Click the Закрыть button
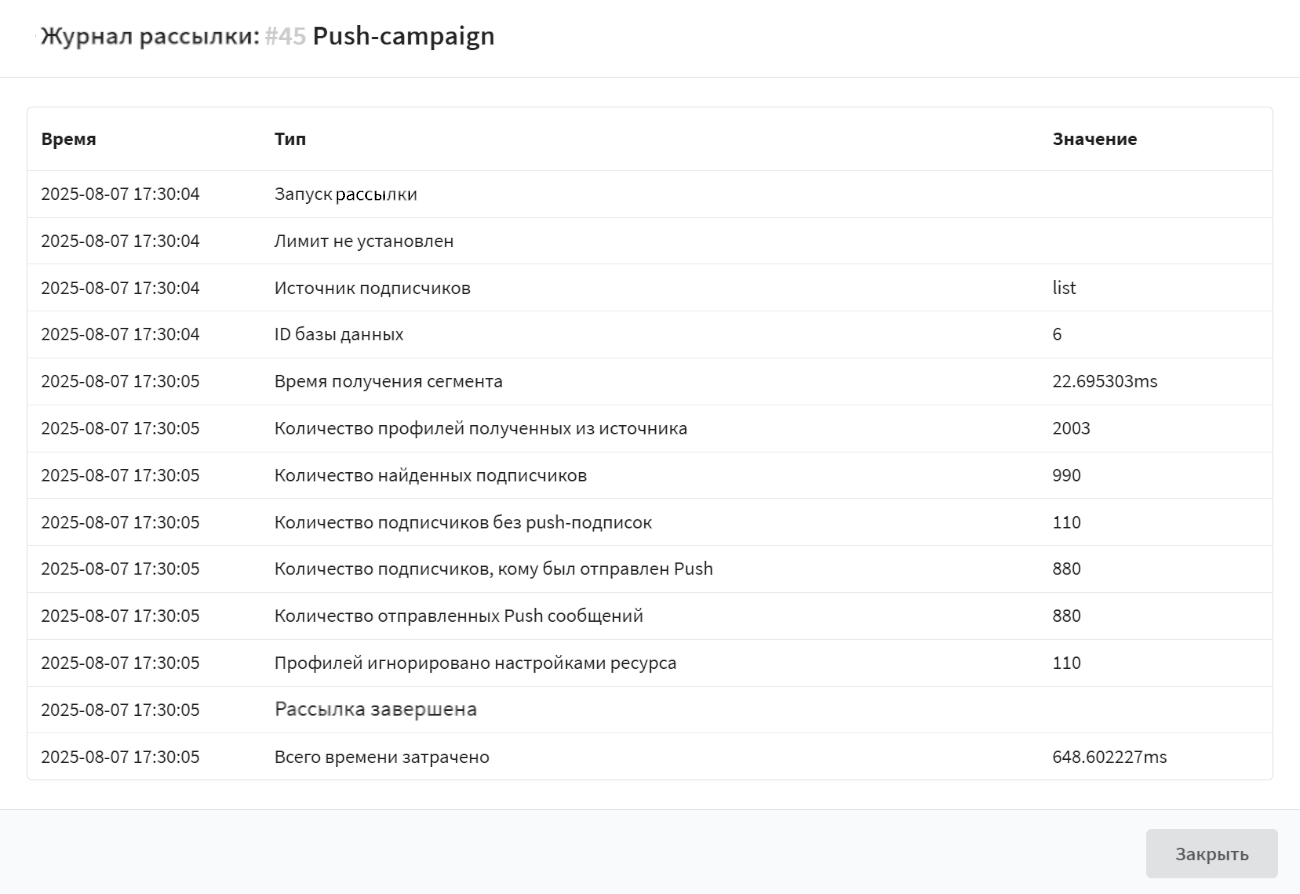1300x894 pixels. 1211,854
